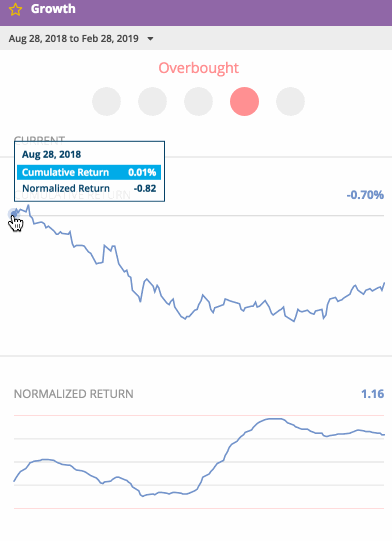Click the Growth panel title
Image resolution: width=392 pixels, height=541 pixels.
[x=53, y=9]
